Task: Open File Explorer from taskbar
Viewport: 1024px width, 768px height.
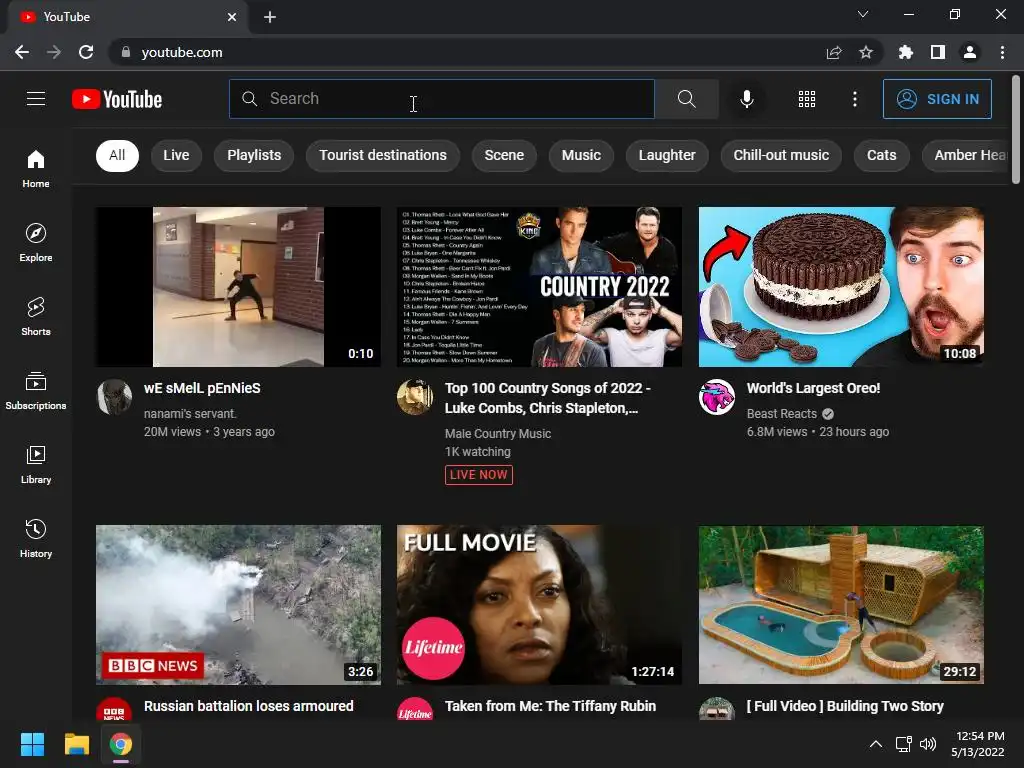Action: 76,744
